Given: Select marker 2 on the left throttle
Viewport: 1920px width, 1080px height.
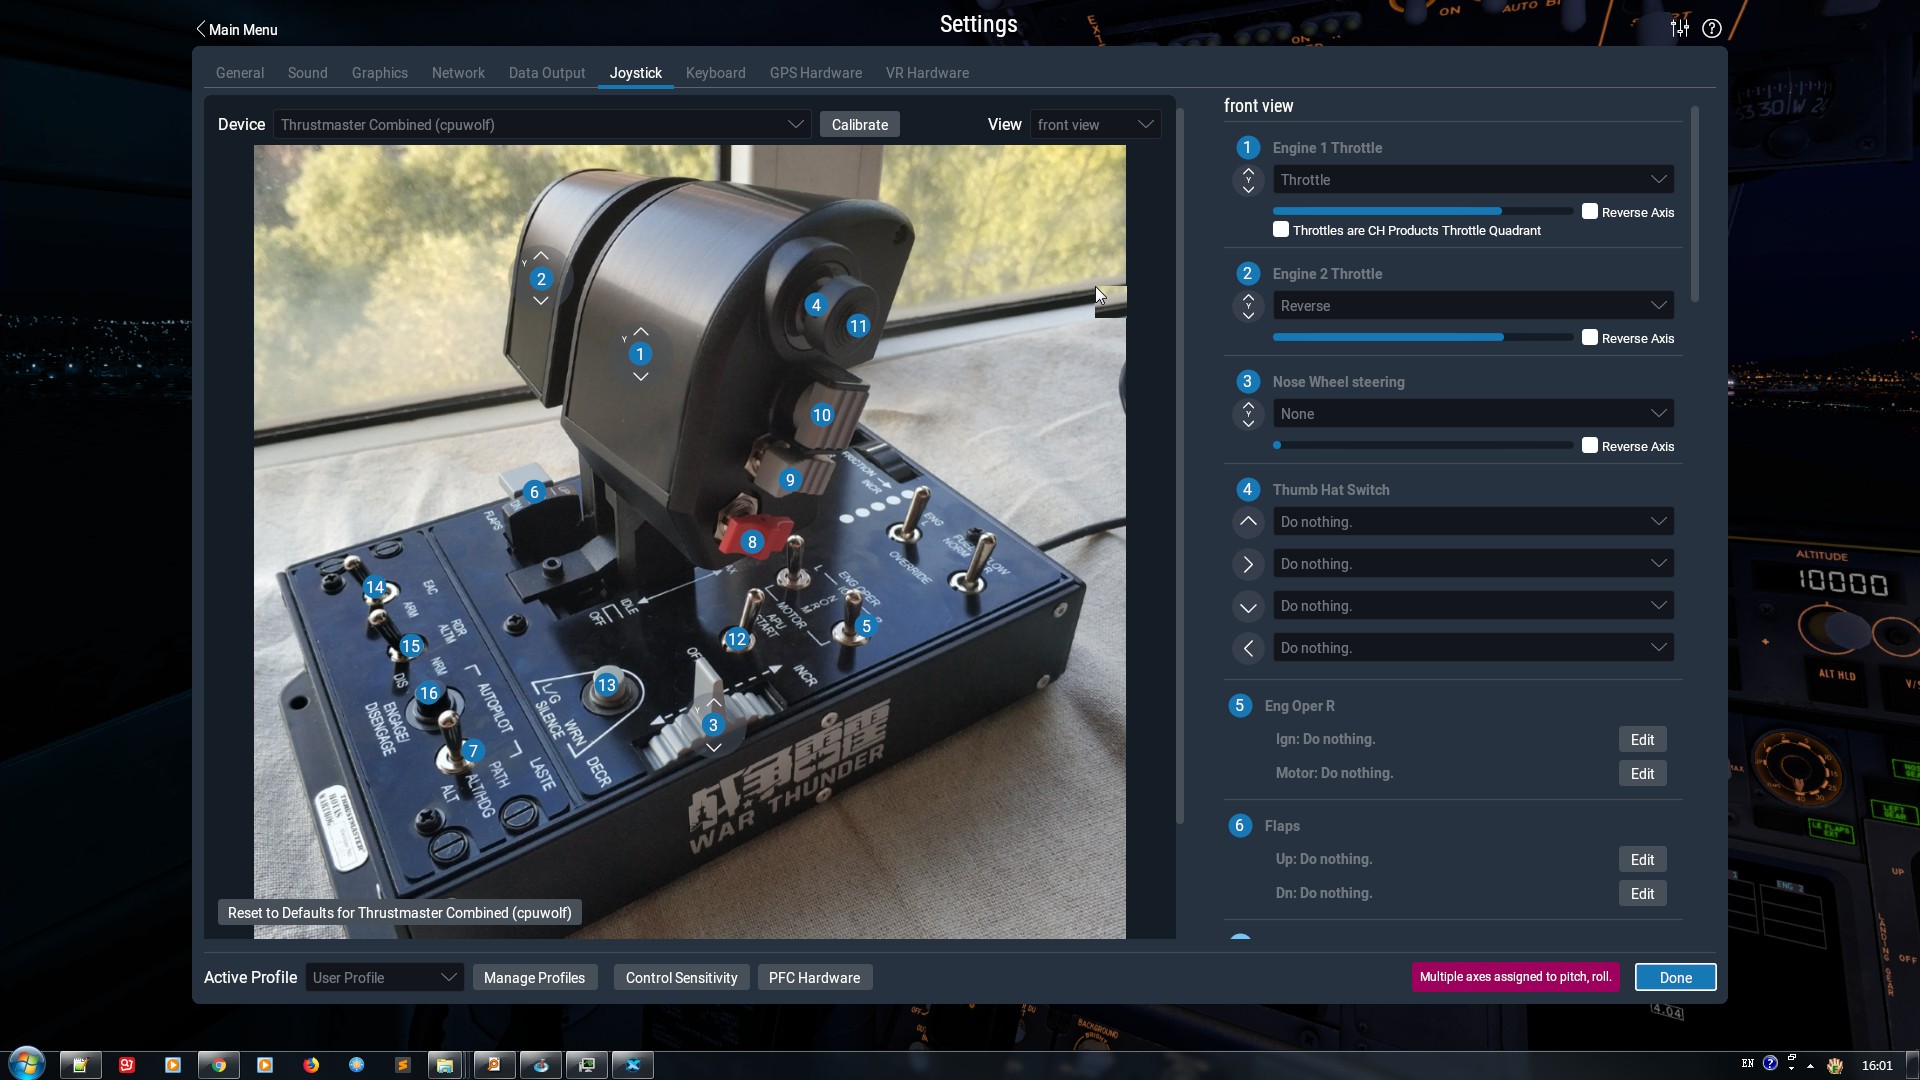Looking at the screenshot, I should (541, 279).
